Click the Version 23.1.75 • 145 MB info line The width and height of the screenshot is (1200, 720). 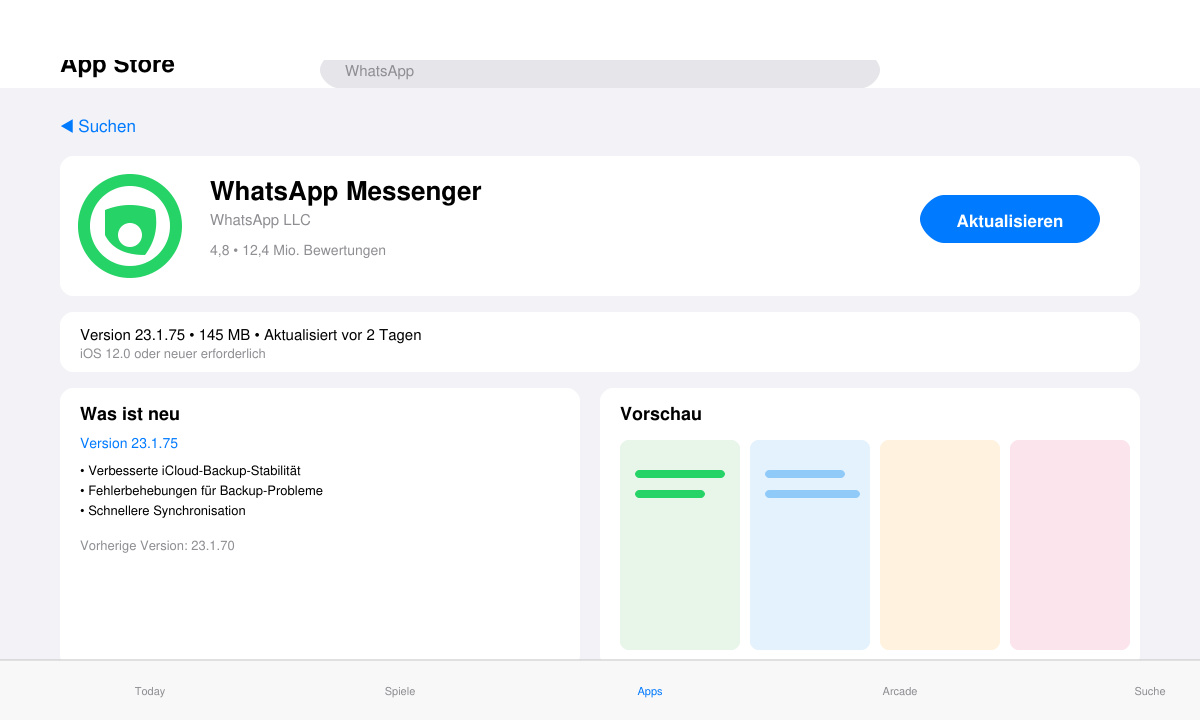point(251,335)
